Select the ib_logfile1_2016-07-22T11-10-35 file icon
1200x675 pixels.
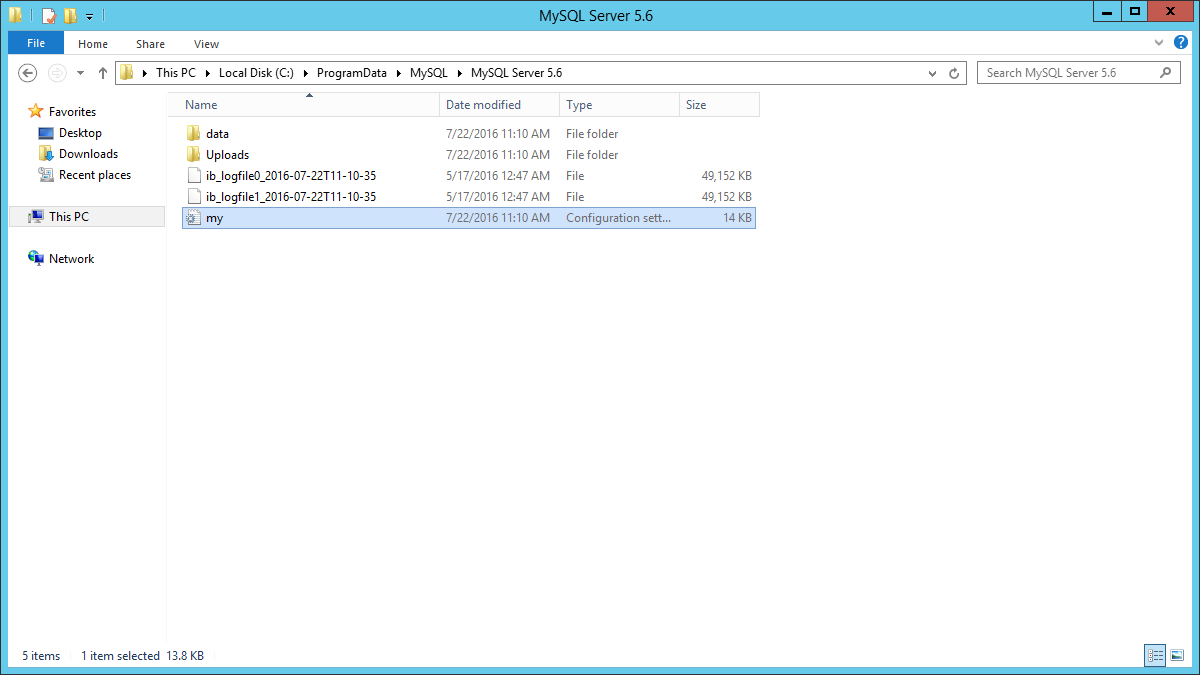[194, 197]
